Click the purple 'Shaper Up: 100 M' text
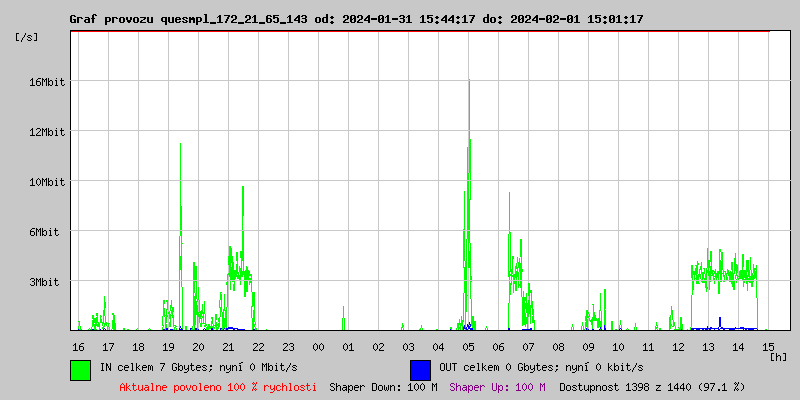 [x=497, y=387]
